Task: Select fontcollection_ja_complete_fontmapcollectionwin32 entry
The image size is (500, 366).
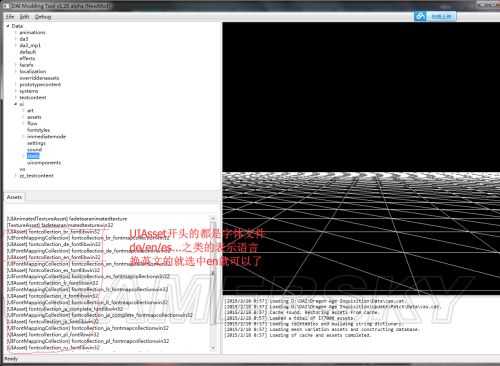Action: [100, 315]
